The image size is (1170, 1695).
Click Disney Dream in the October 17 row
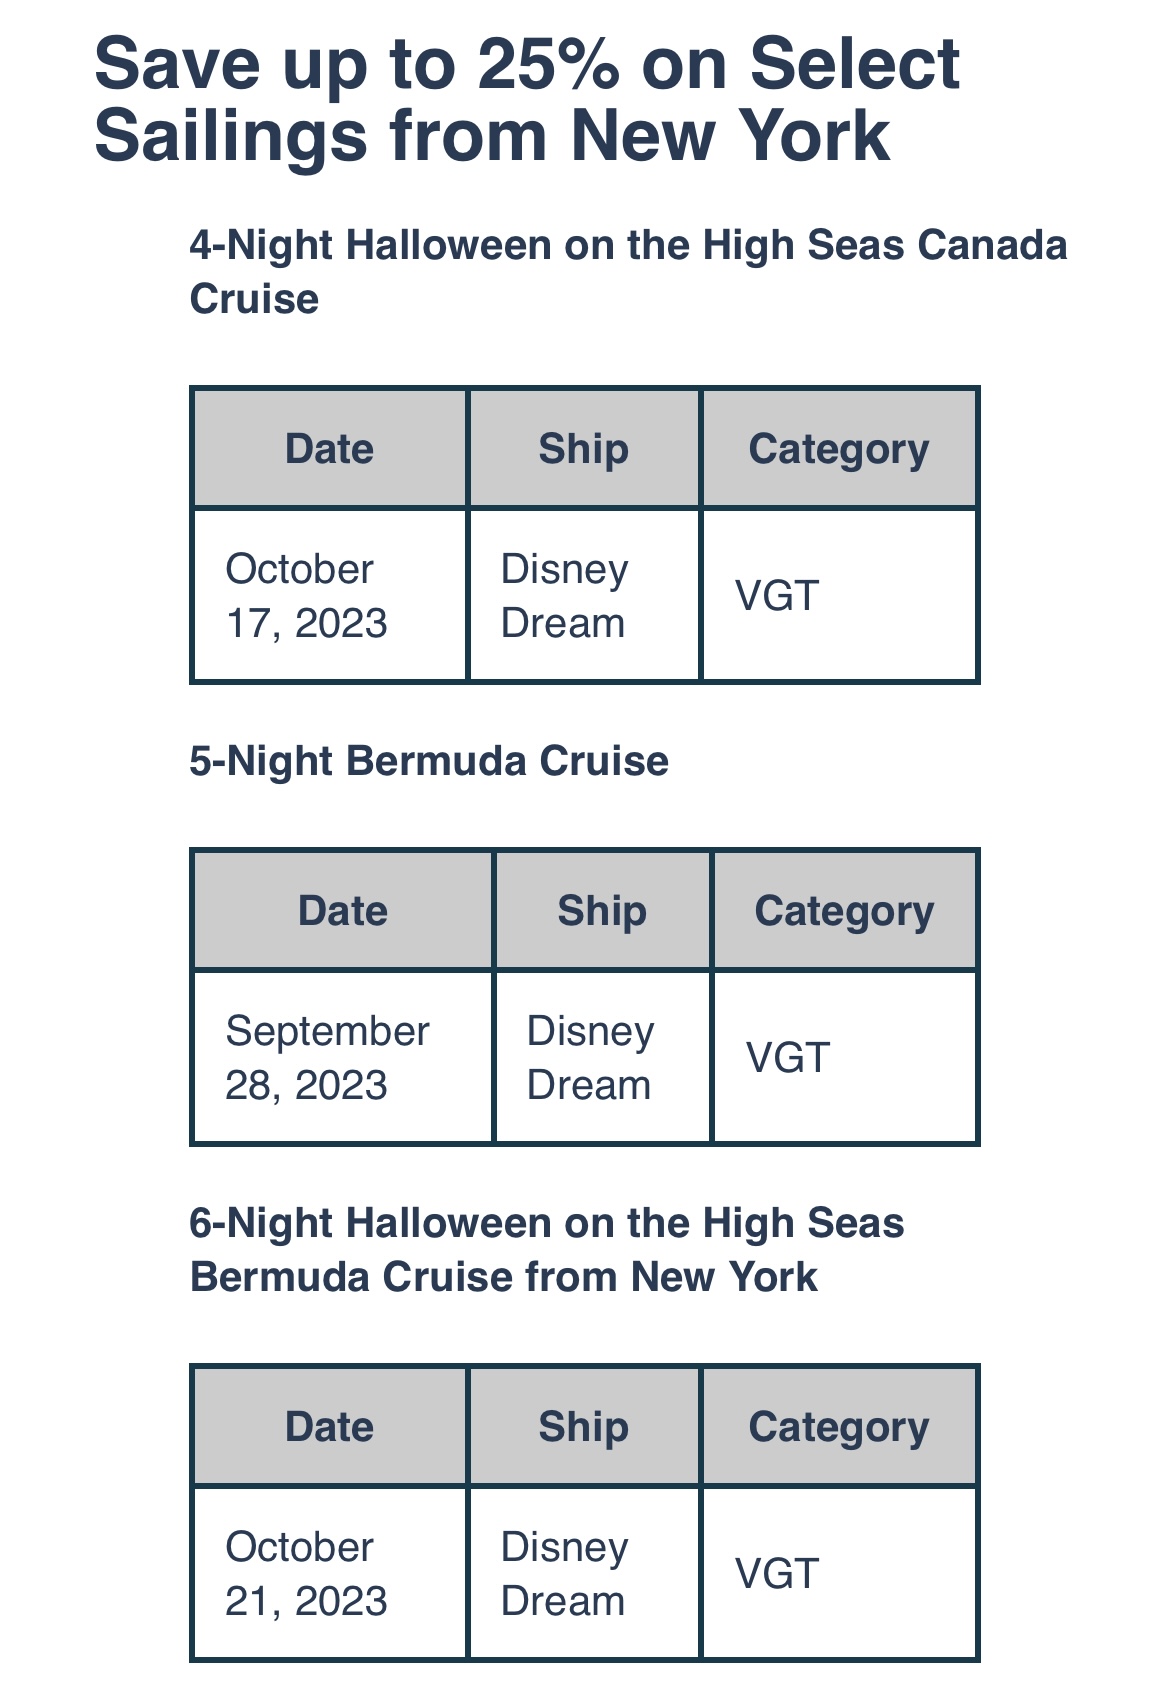[x=564, y=596]
